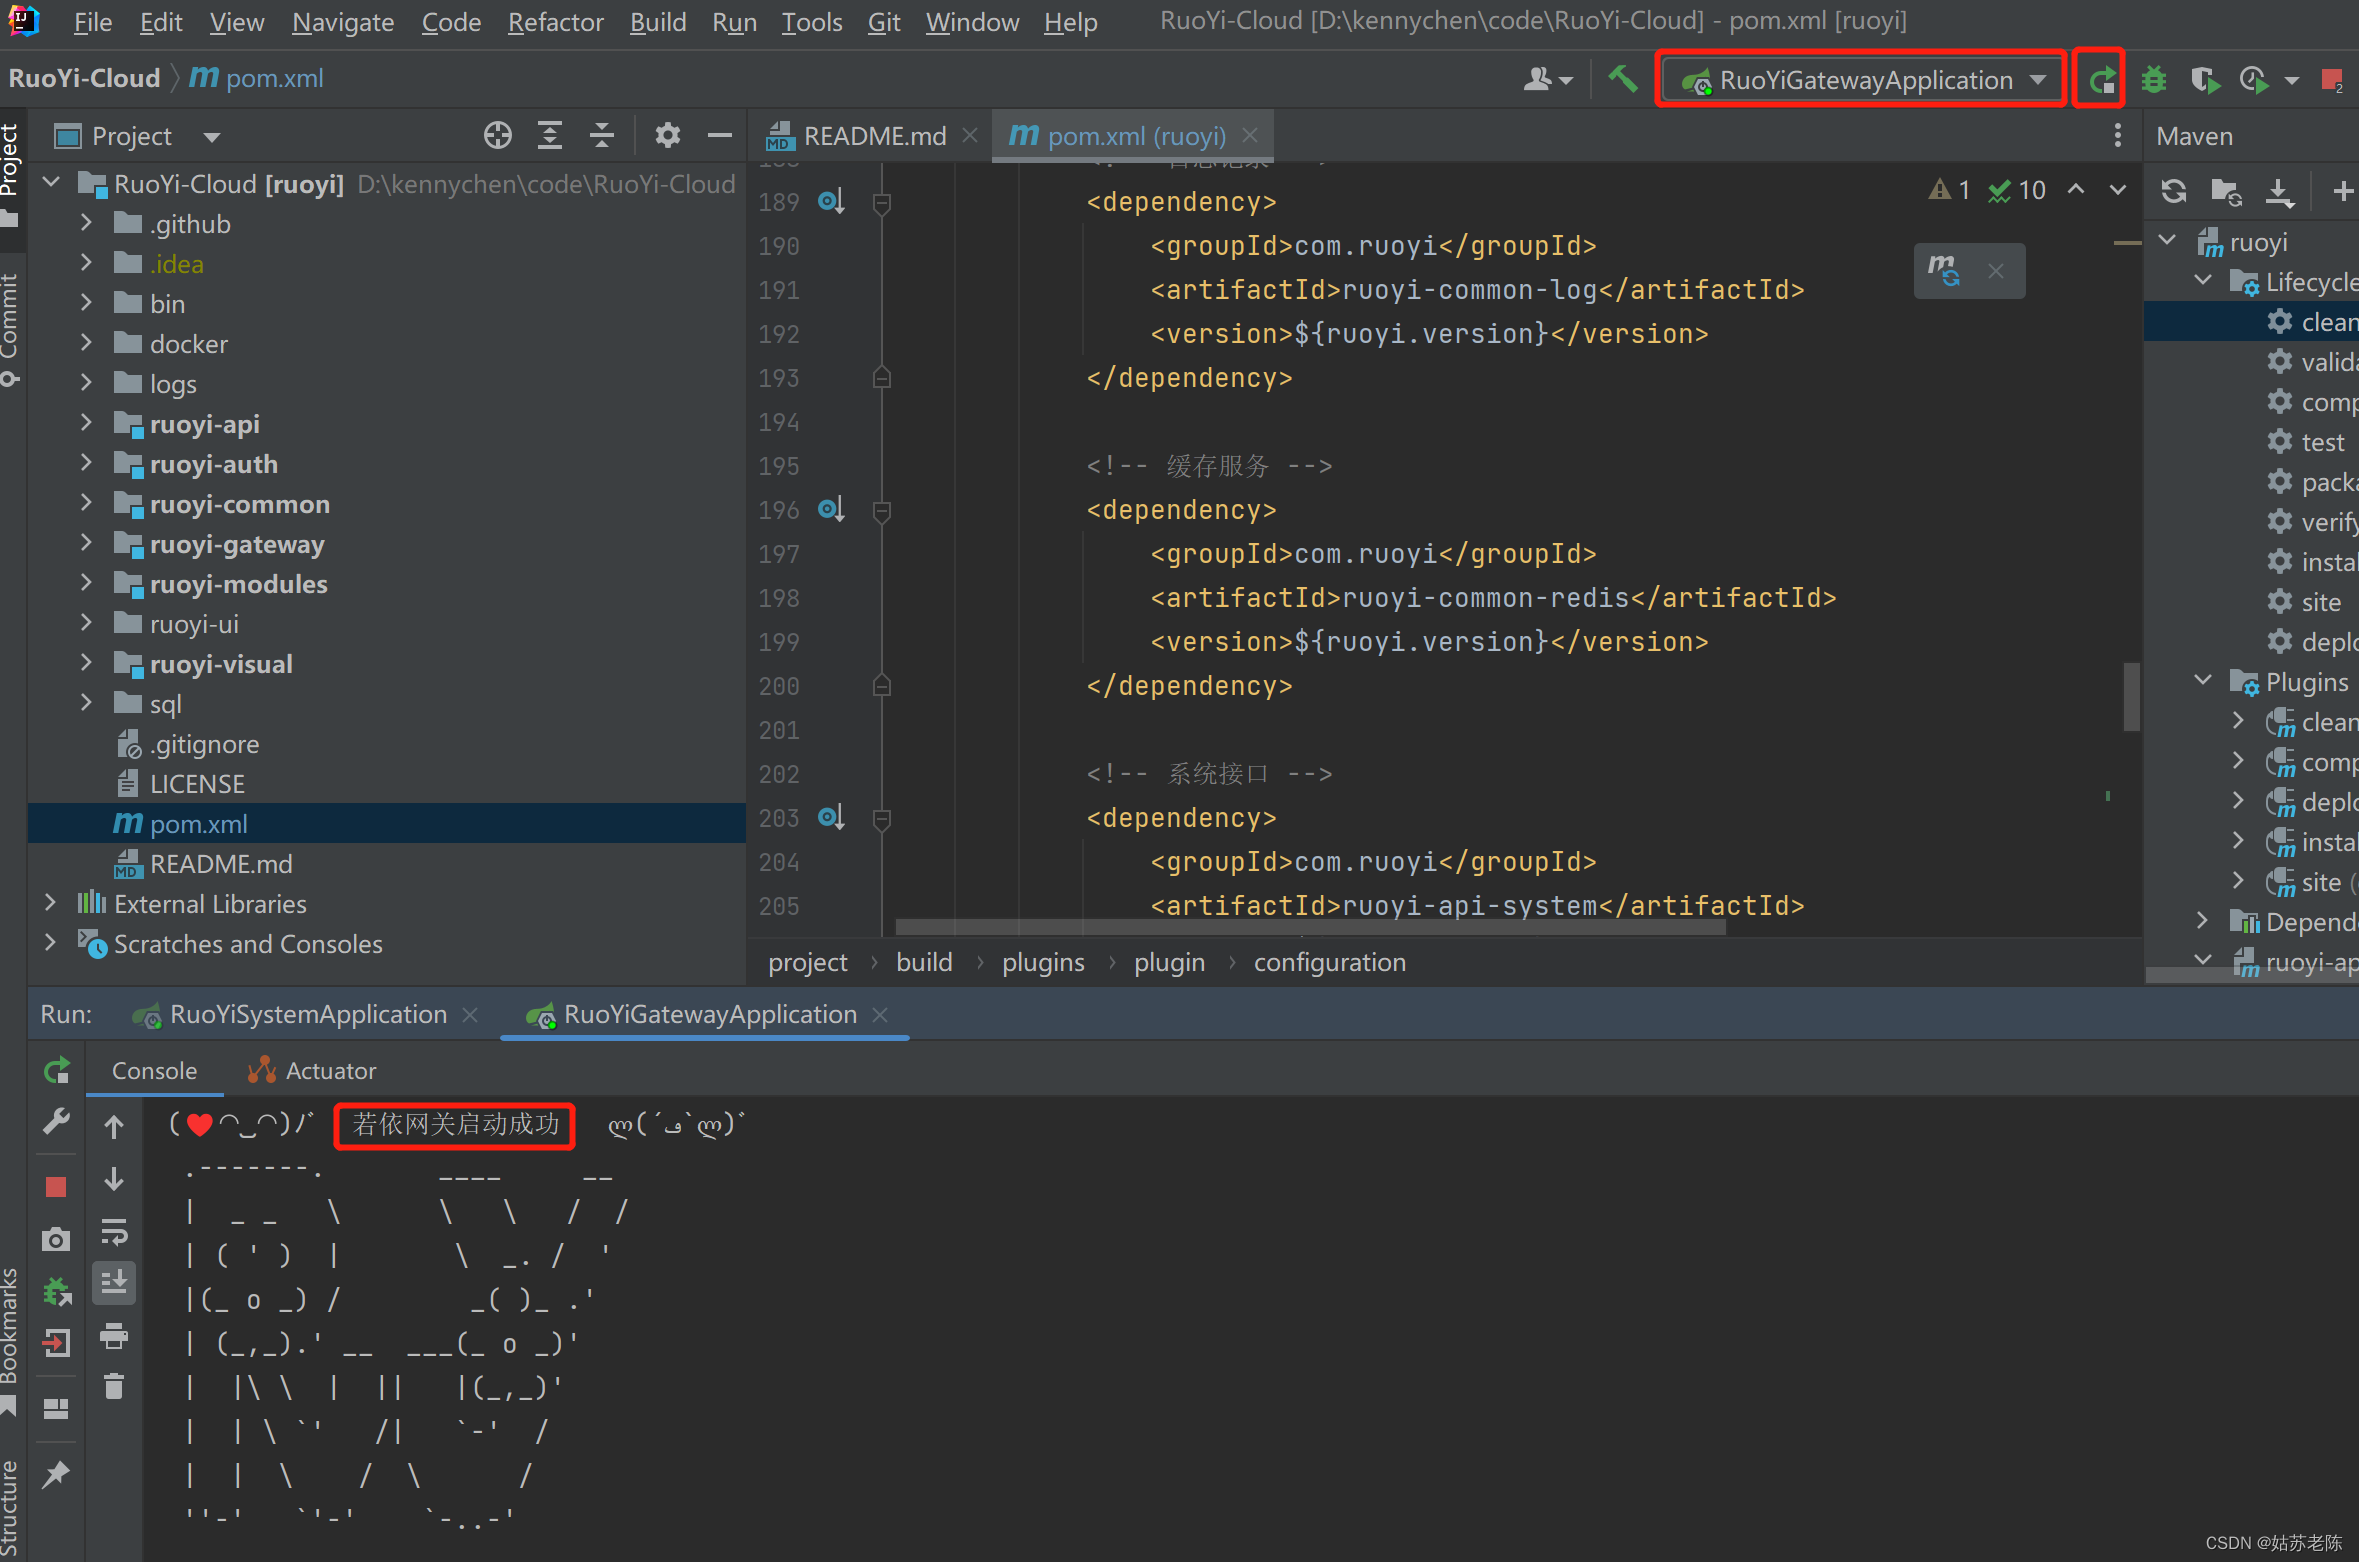Add a Maven project with plus icon
Screen dimensions: 2359x1562
(x=2342, y=190)
